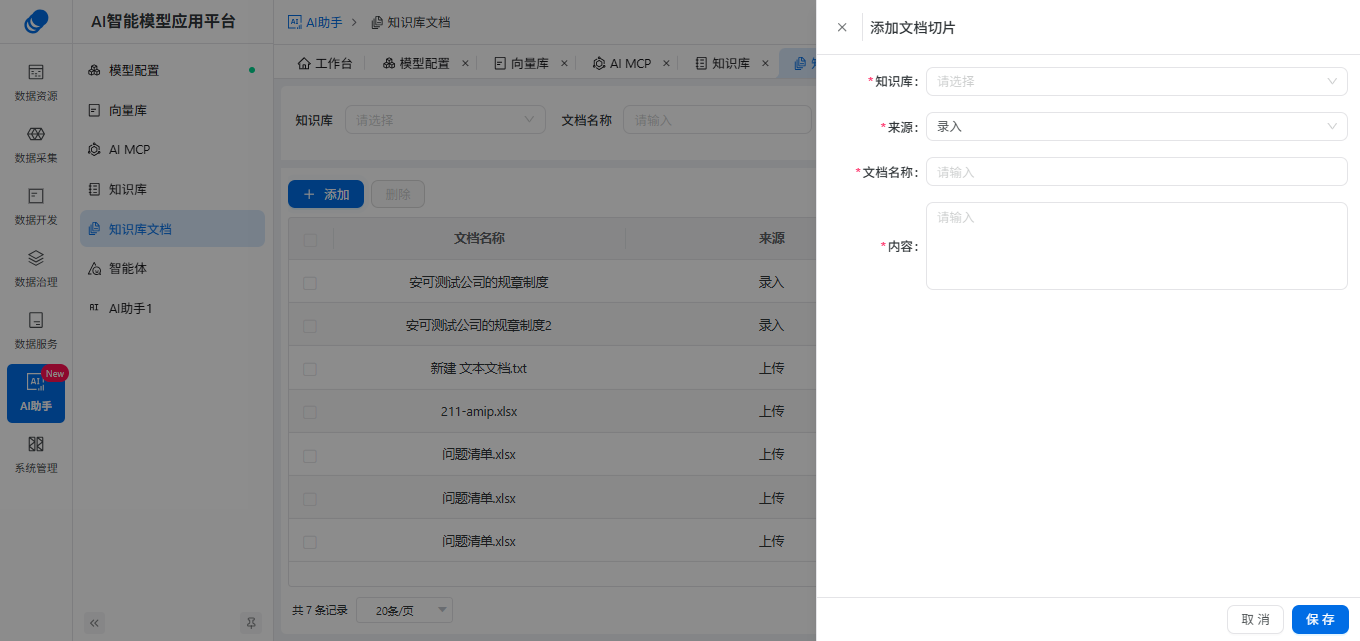Open the 系统管理 sidebar icon
Viewport: 1360px width, 641px height.
point(36,455)
